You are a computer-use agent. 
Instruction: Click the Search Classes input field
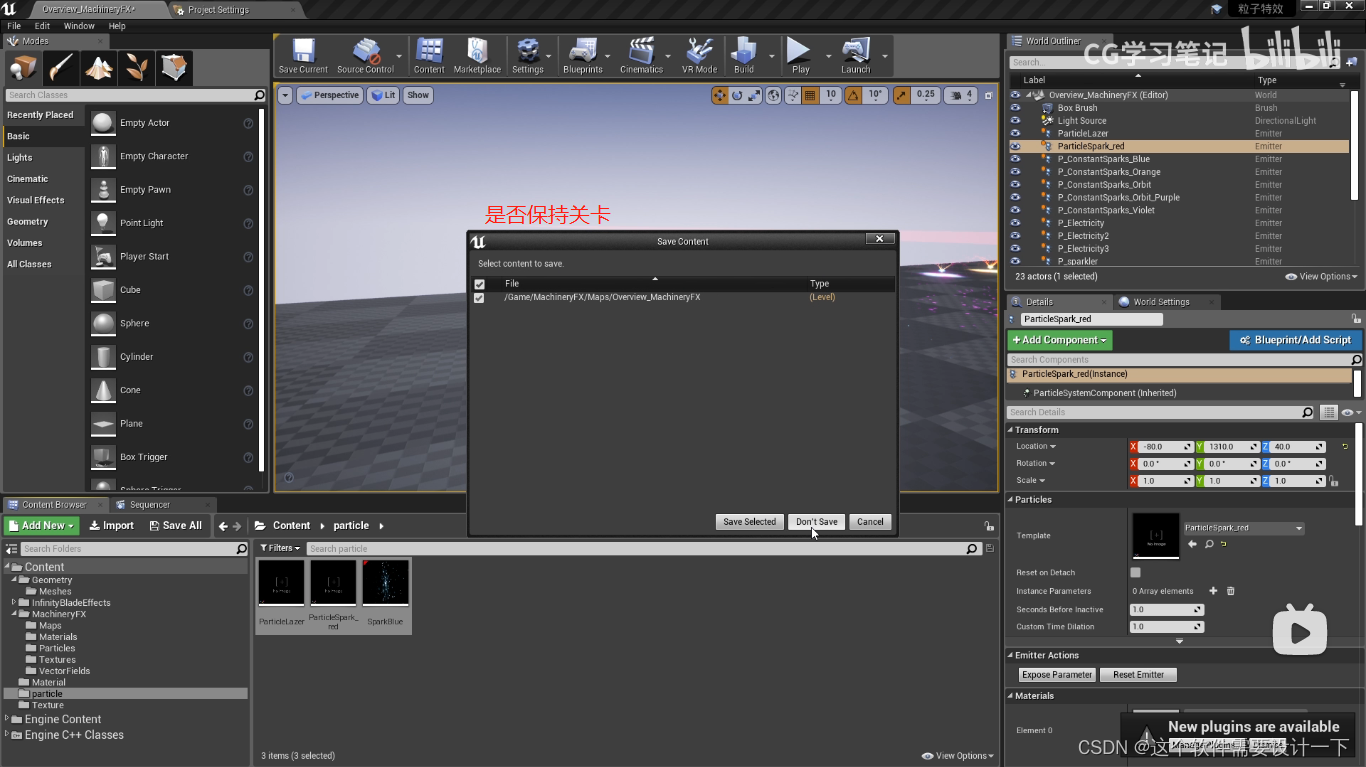point(135,95)
